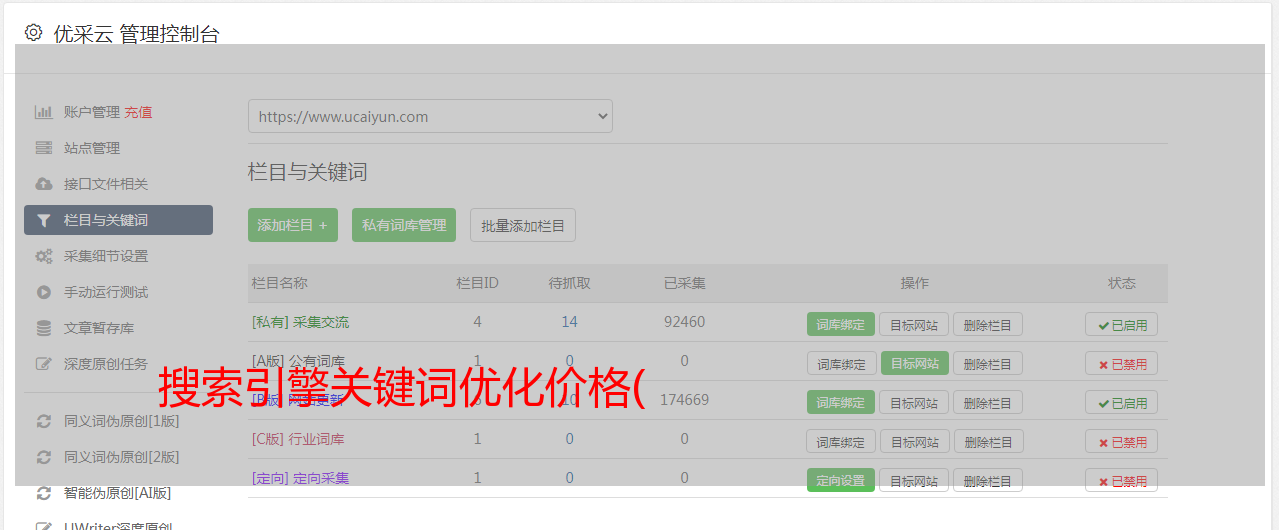Viewport: 1279px width, 530px height.
Task: Click the [定向] 定向采集 column name
Action: coord(300,478)
